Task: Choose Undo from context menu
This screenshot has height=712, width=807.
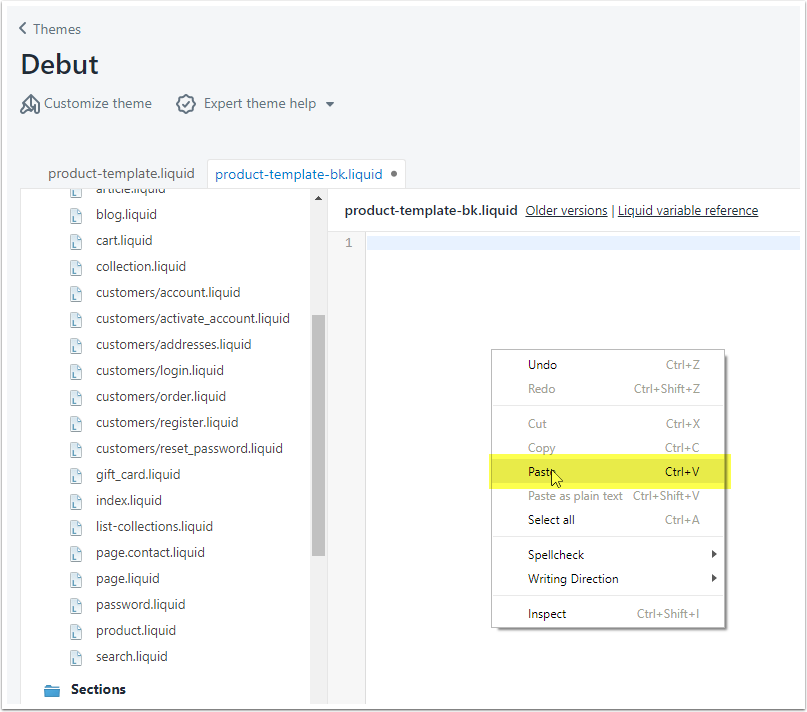Action: click(608, 365)
